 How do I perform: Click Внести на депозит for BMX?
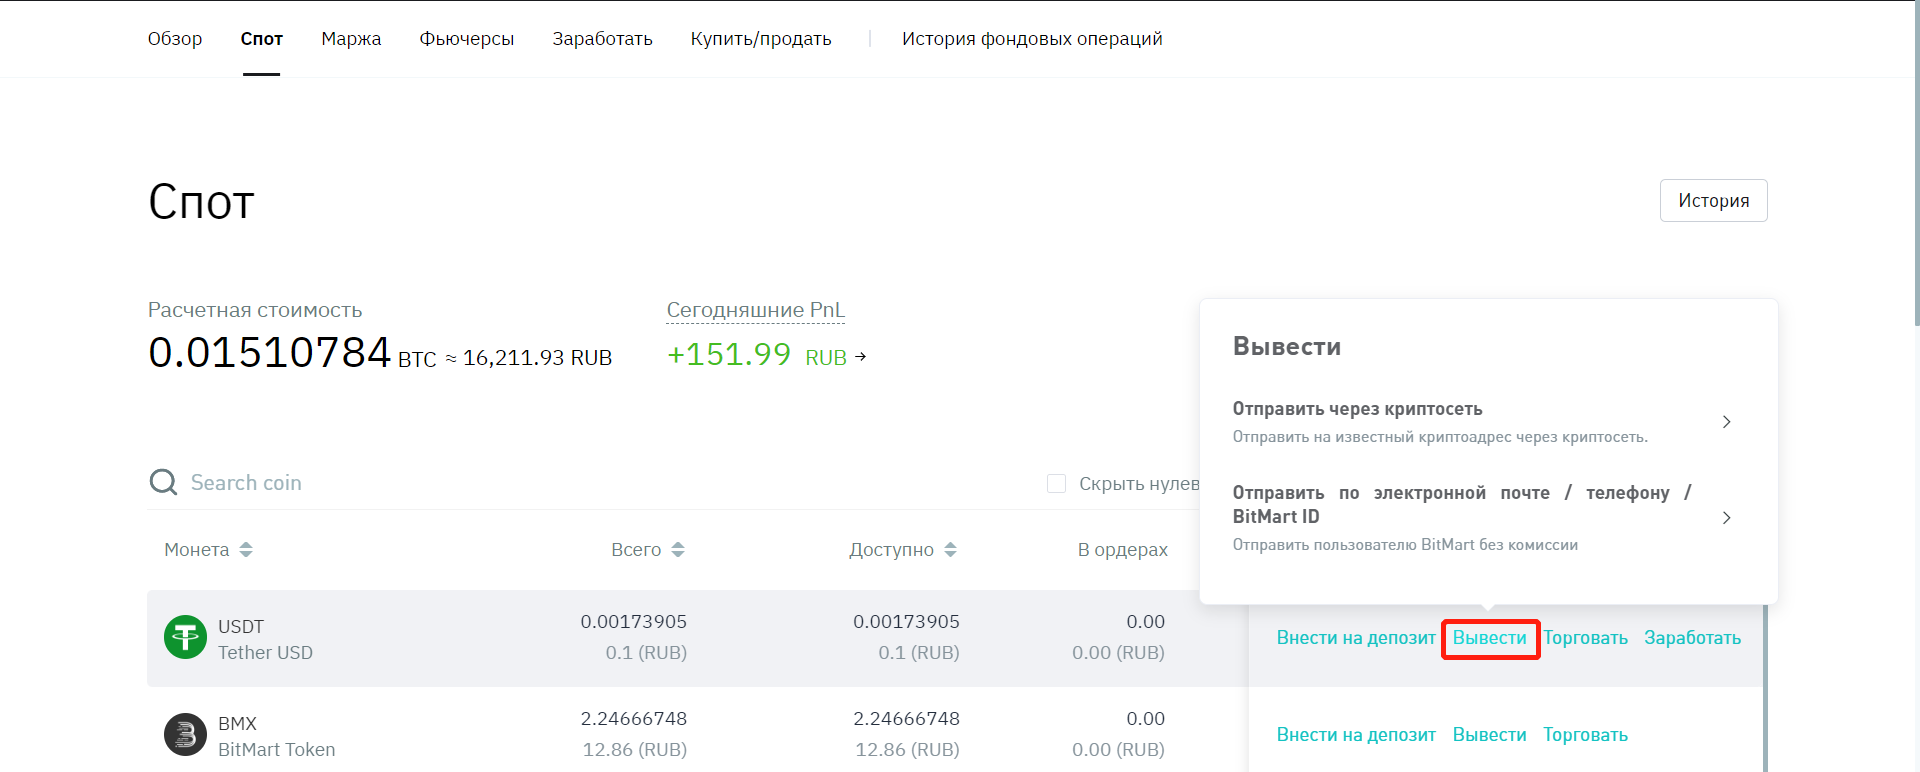(1356, 735)
